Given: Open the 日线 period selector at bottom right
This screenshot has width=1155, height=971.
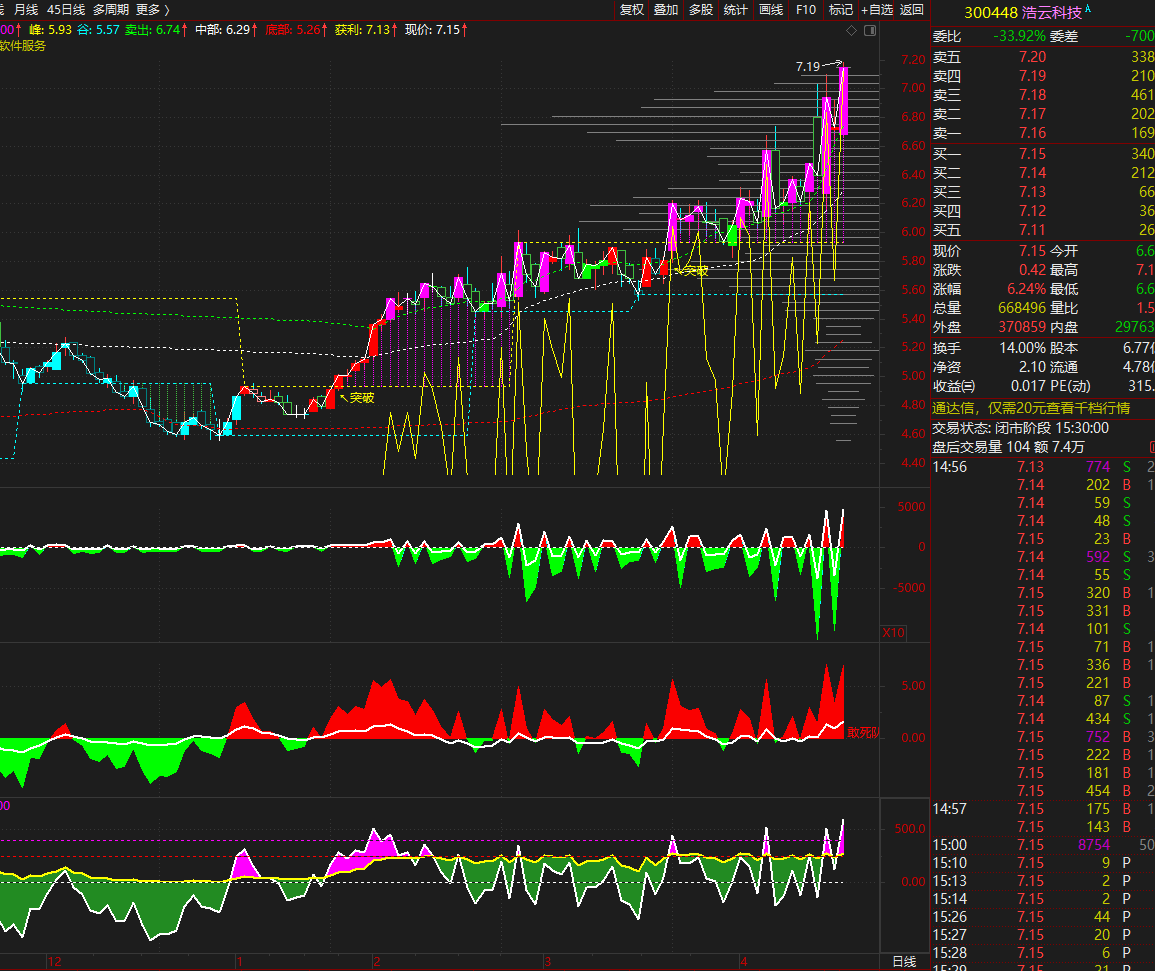Looking at the screenshot, I should pyautogui.click(x=904, y=961).
